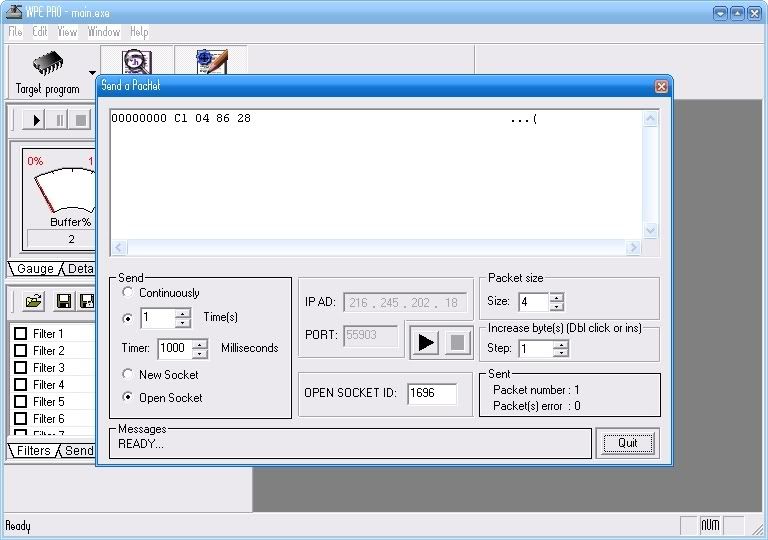Open the magnifier trace toolbar icon

(x=137, y=62)
